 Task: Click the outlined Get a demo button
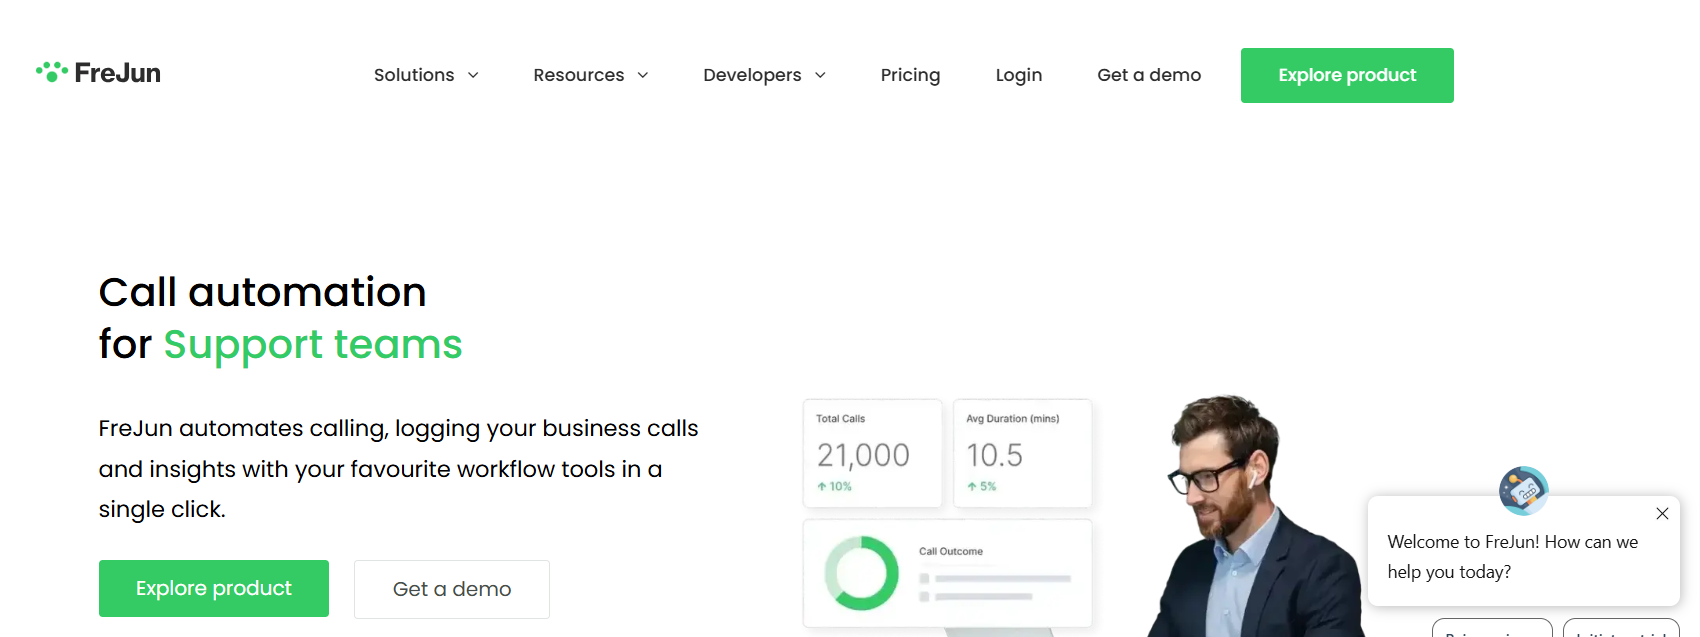pos(452,589)
